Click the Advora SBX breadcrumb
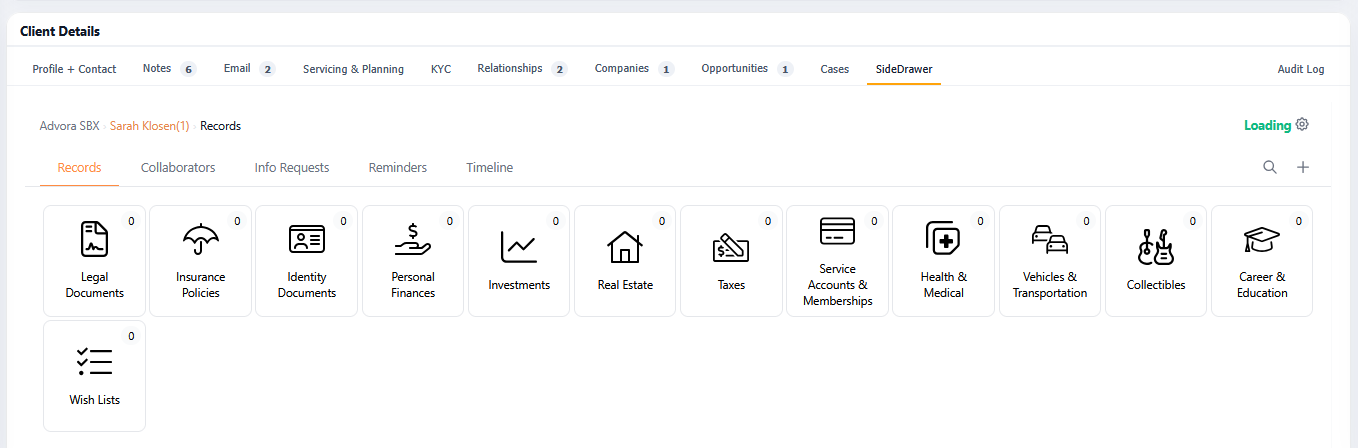The width and height of the screenshot is (1358, 448). [70, 126]
